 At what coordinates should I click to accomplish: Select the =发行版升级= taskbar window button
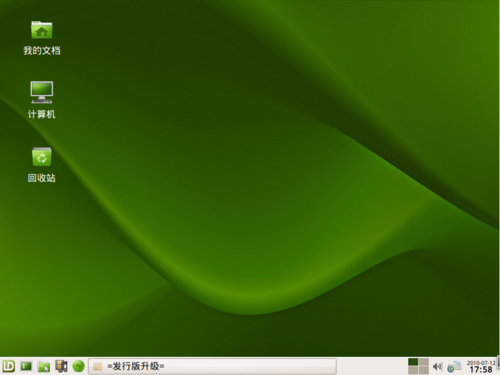click(212, 366)
